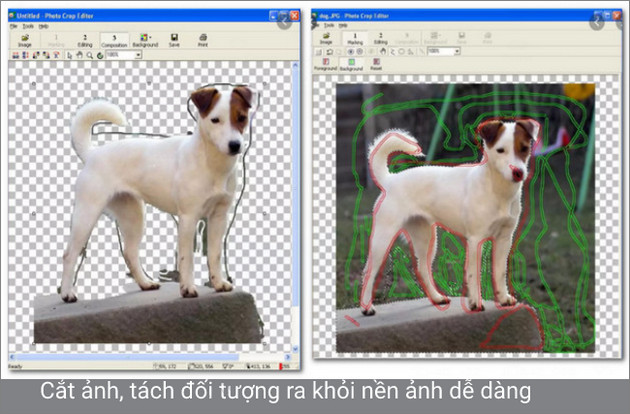
Task: Select the hand pan tool in dog.JPG window
Action: pyautogui.click(x=383, y=51)
